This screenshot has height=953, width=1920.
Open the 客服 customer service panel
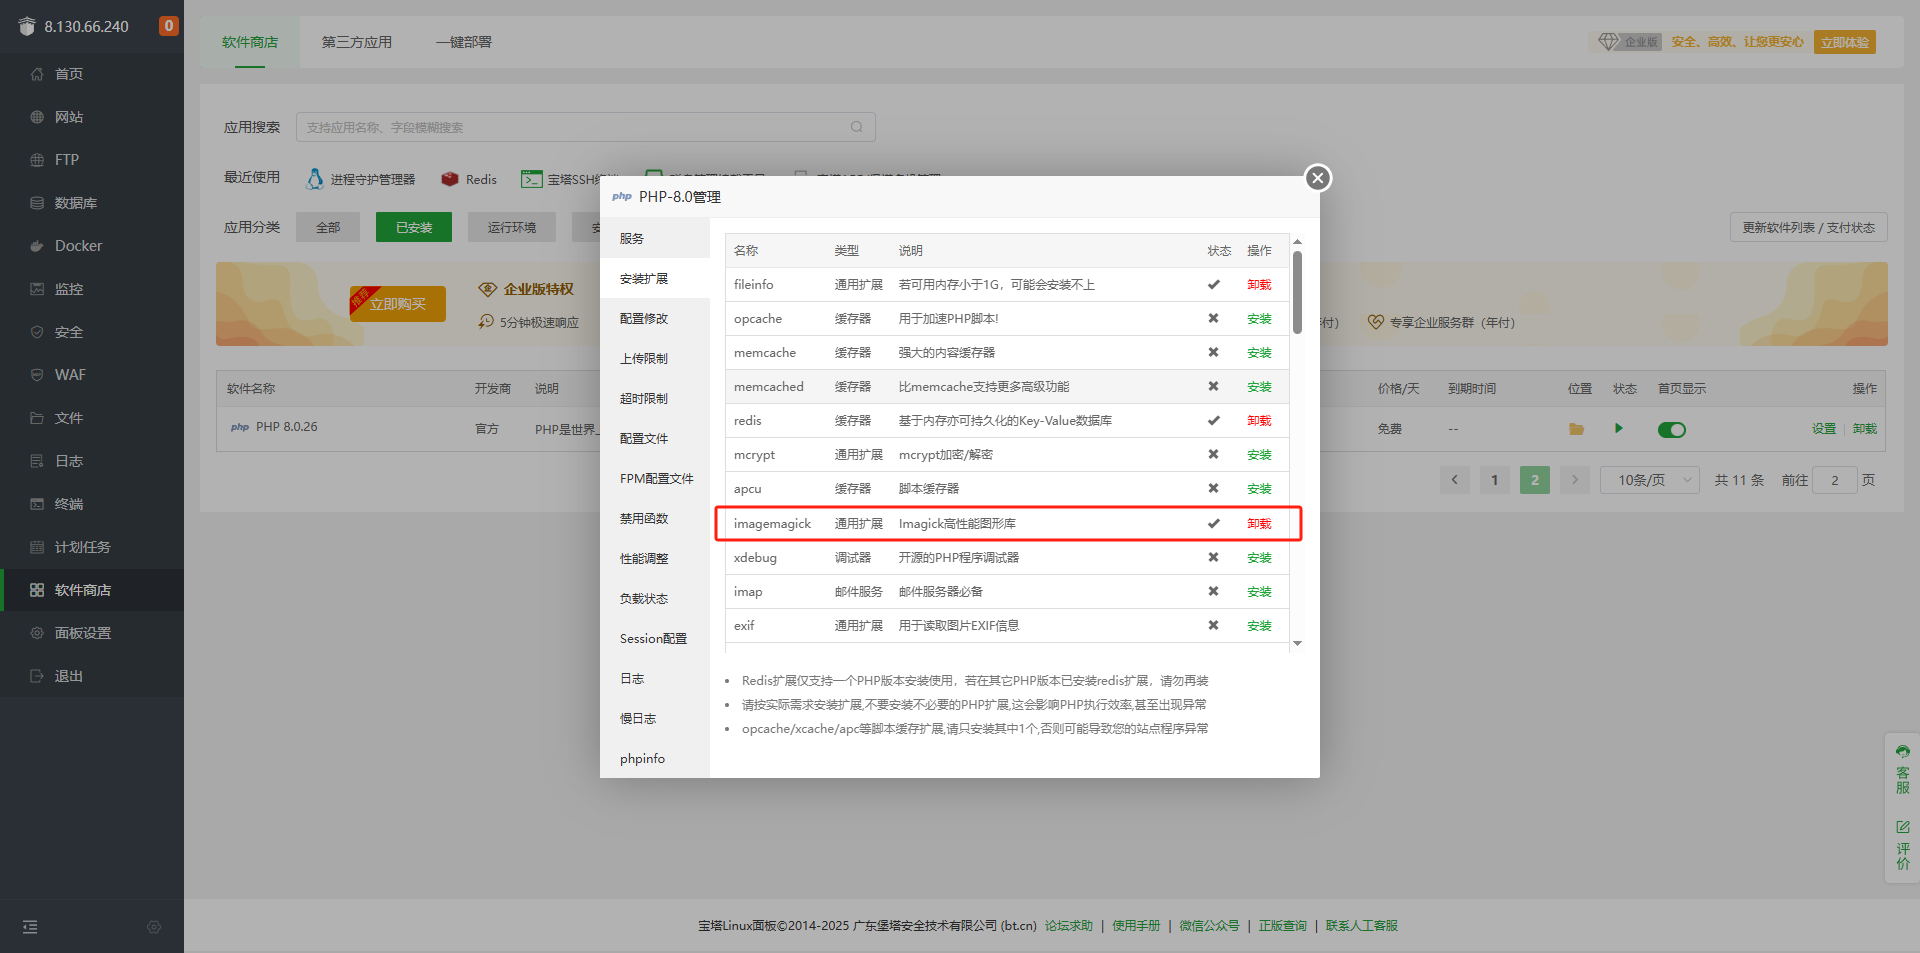[1903, 770]
